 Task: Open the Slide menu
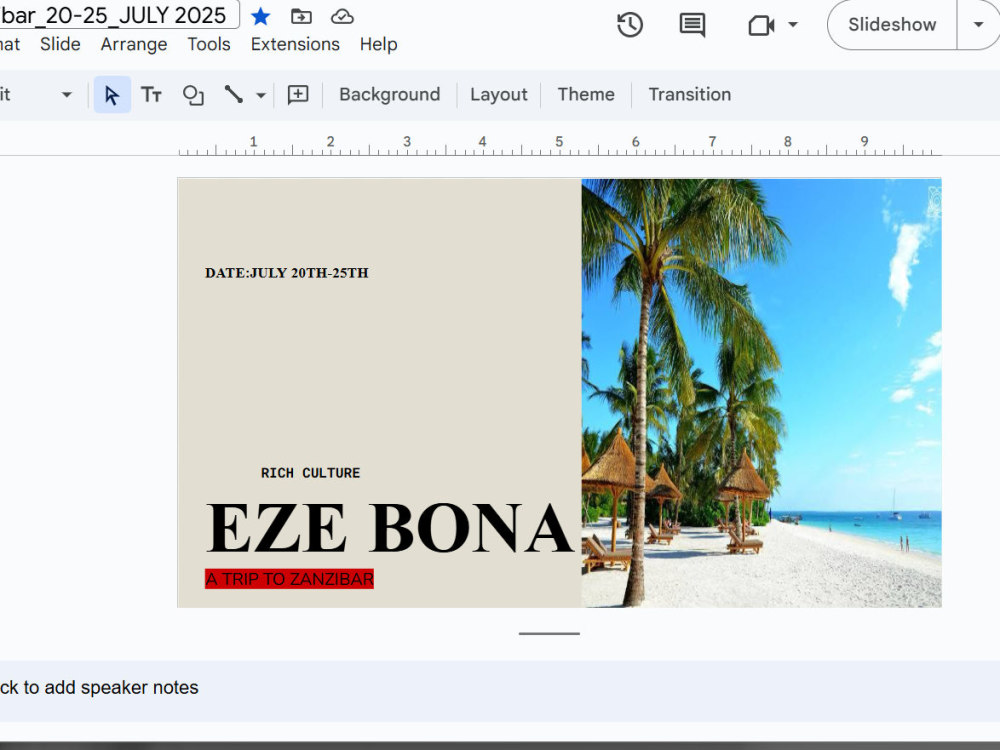click(x=60, y=44)
